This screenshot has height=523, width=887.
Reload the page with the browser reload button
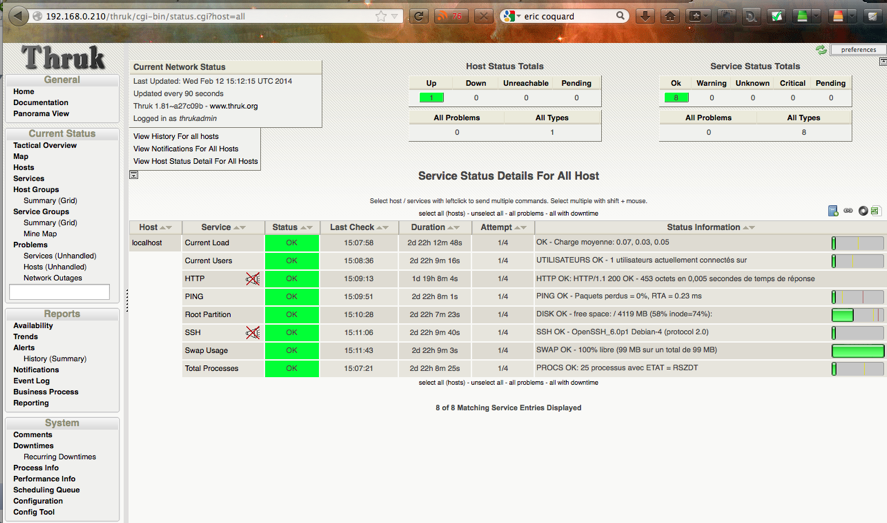(419, 16)
